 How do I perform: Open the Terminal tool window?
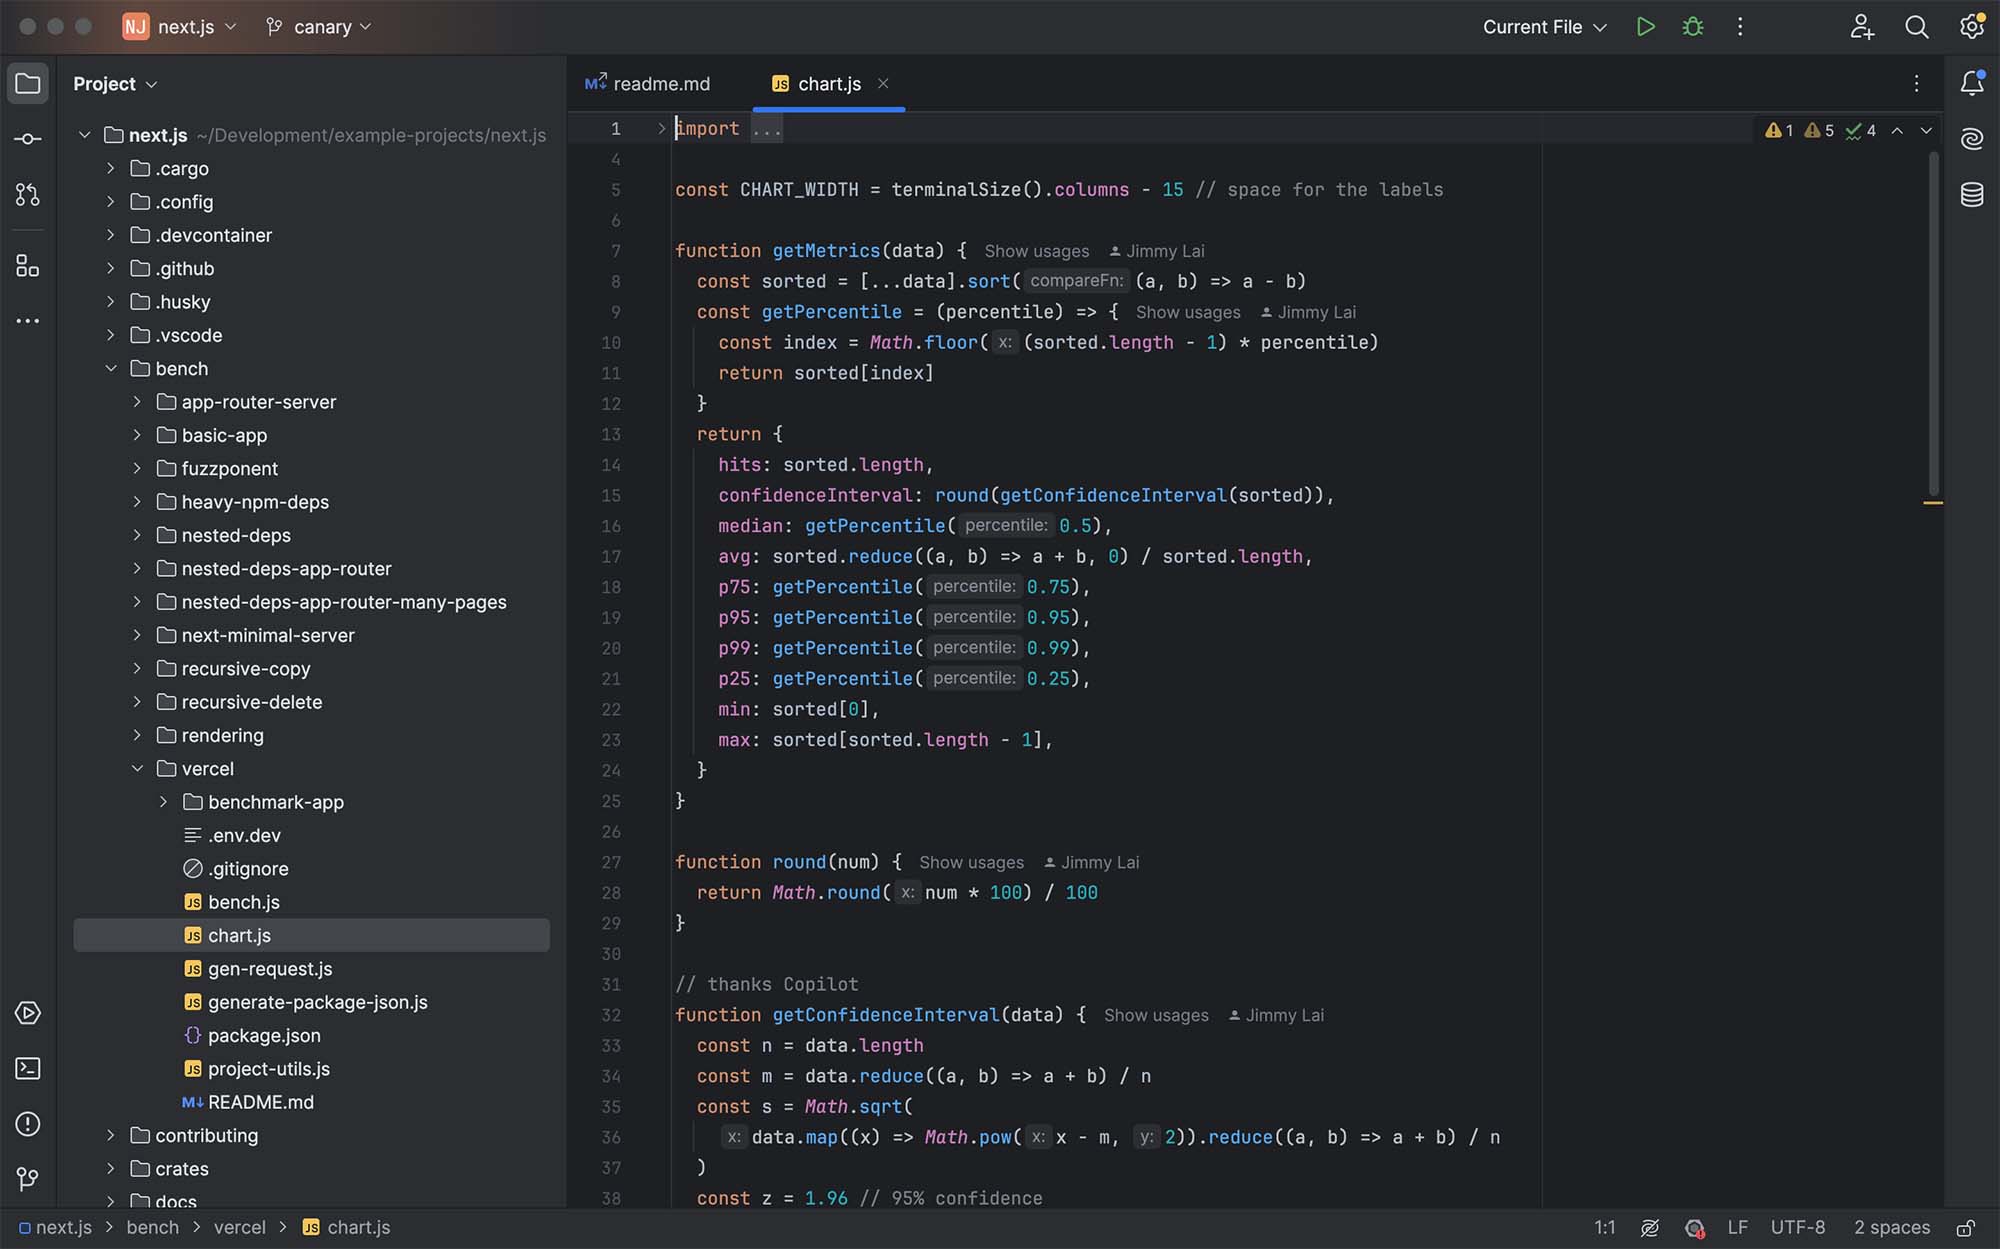click(27, 1068)
